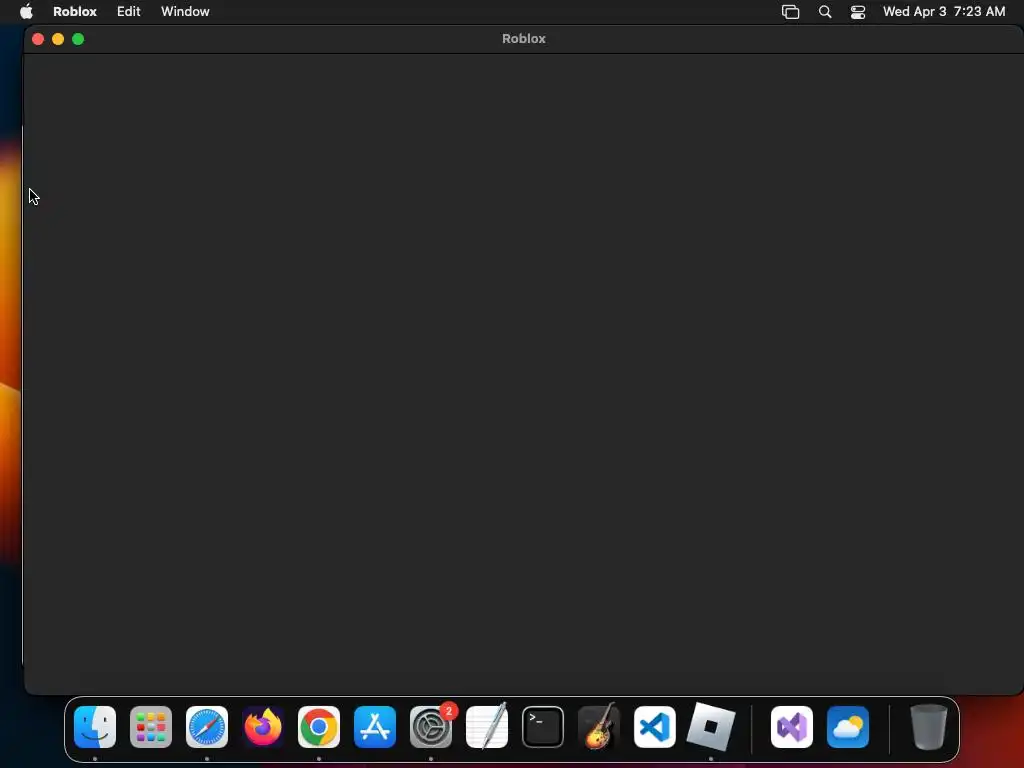Minimize the Roblox window
Viewport: 1024px width, 768px height.
click(x=57, y=39)
